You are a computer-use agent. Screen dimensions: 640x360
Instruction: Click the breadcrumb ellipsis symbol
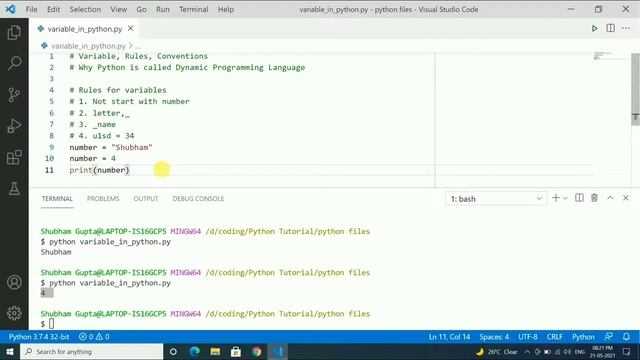coord(138,46)
